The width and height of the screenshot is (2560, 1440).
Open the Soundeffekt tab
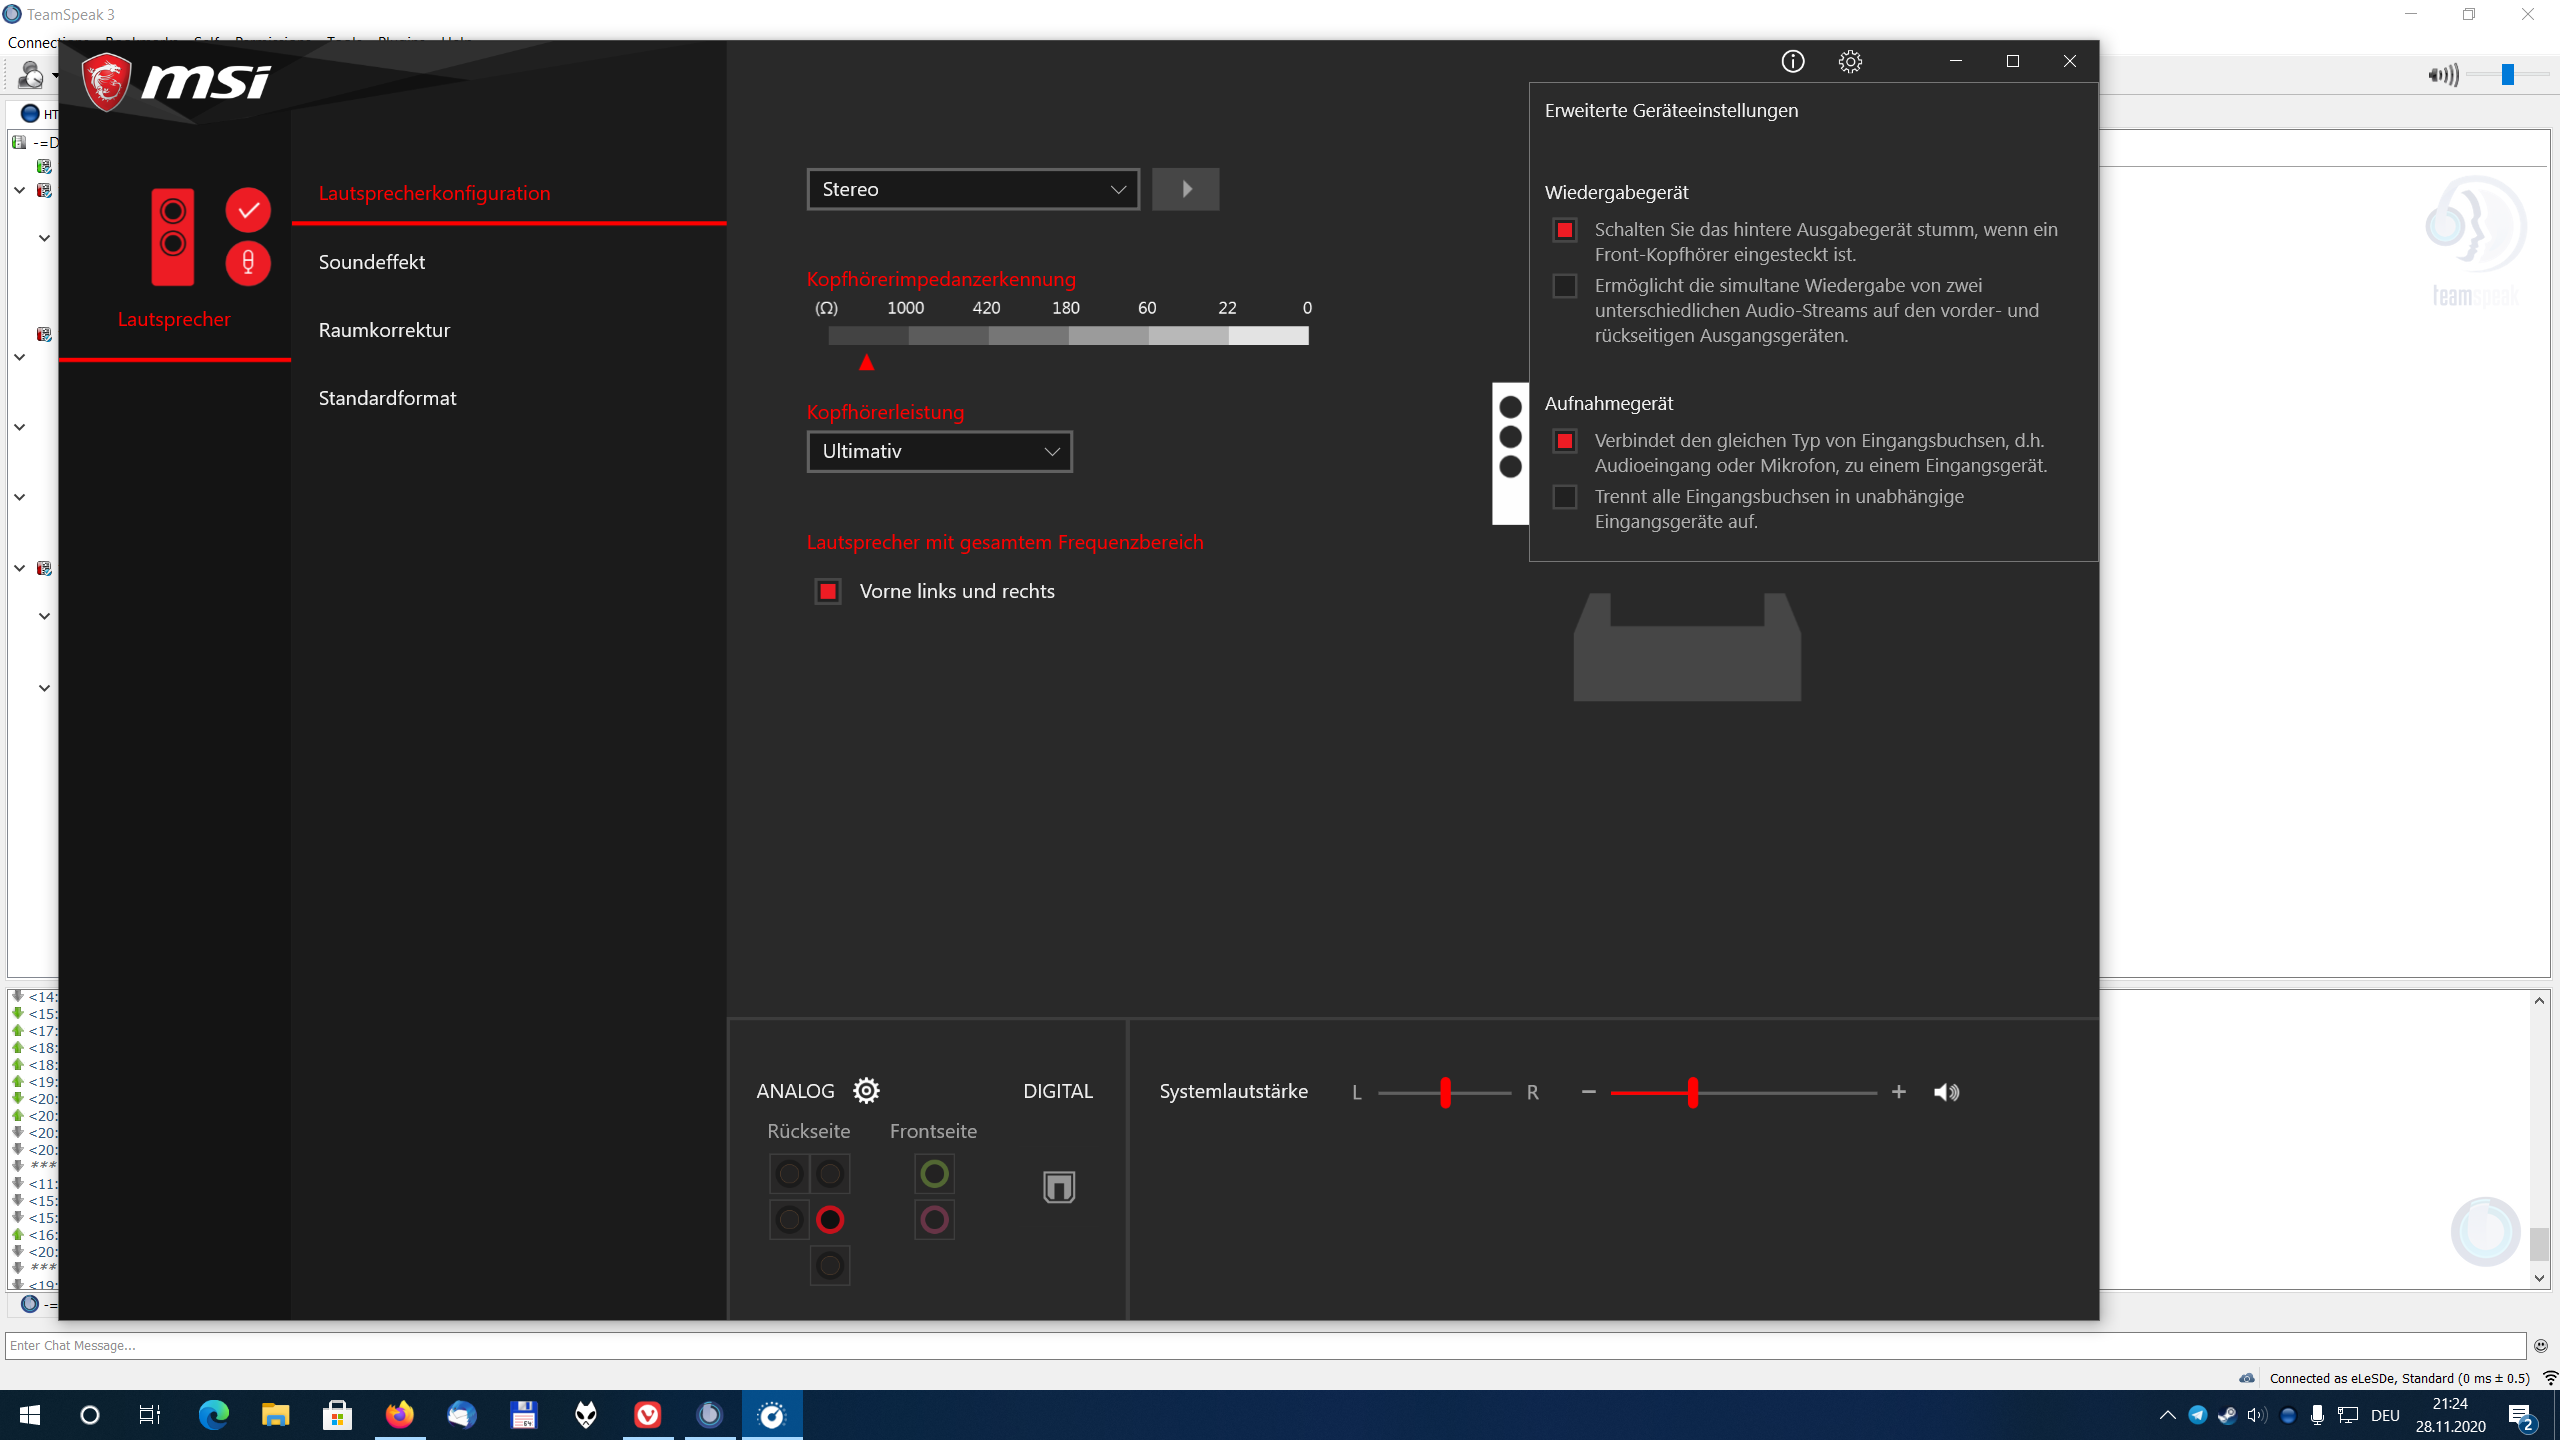(x=372, y=262)
